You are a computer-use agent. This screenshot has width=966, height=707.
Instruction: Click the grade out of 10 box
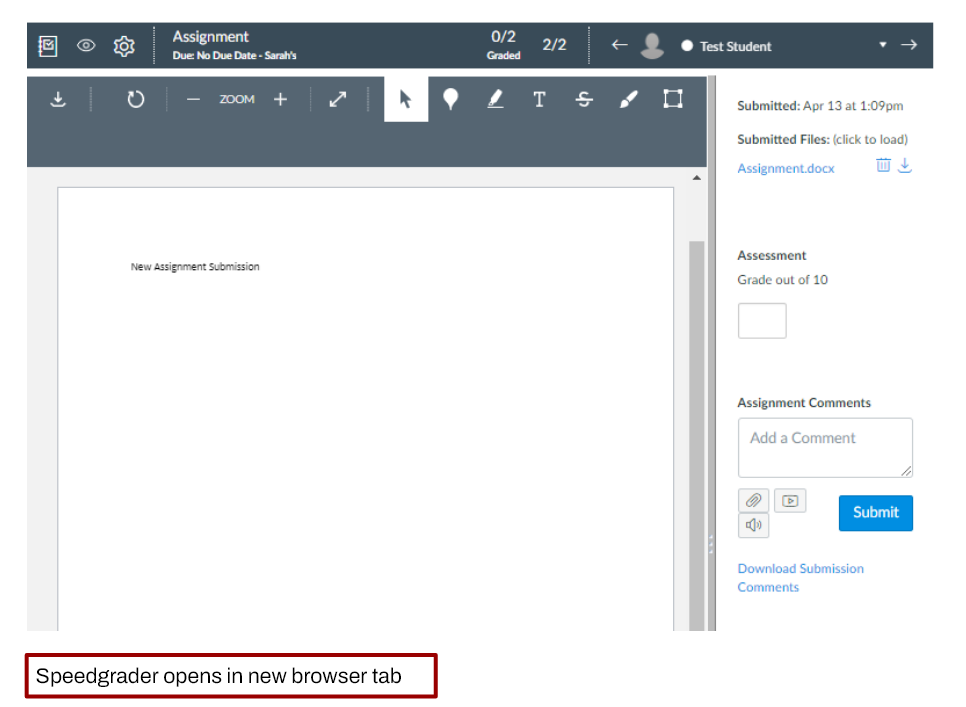[762, 321]
